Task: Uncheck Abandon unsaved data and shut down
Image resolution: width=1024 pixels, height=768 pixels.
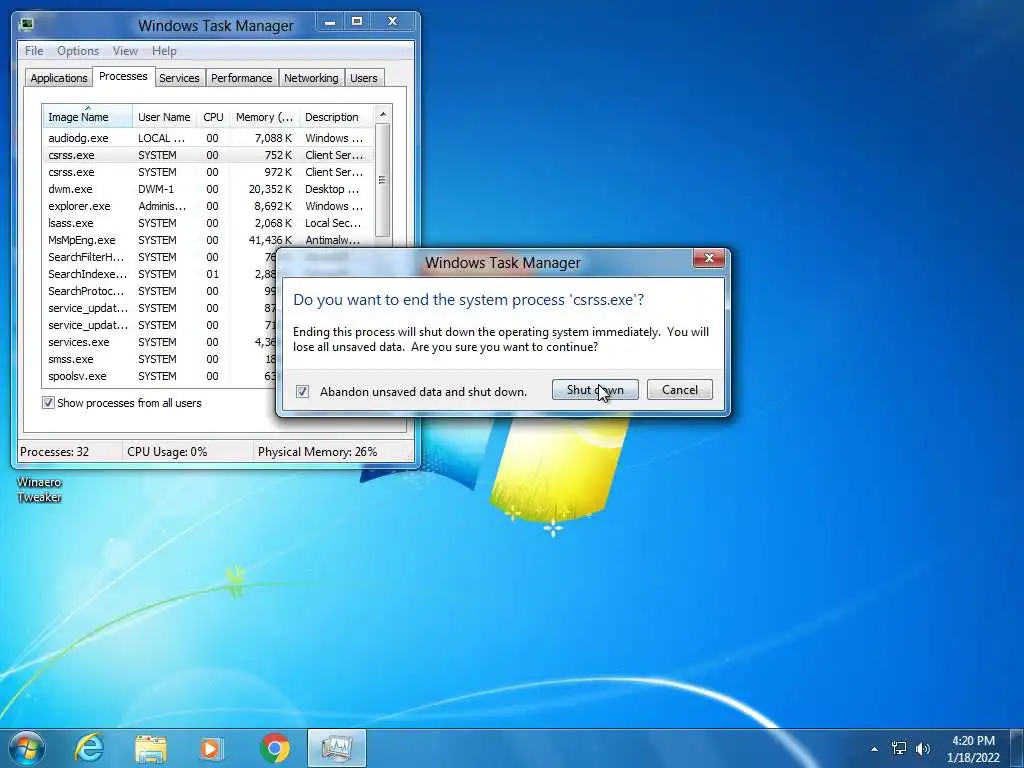Action: 302,392
